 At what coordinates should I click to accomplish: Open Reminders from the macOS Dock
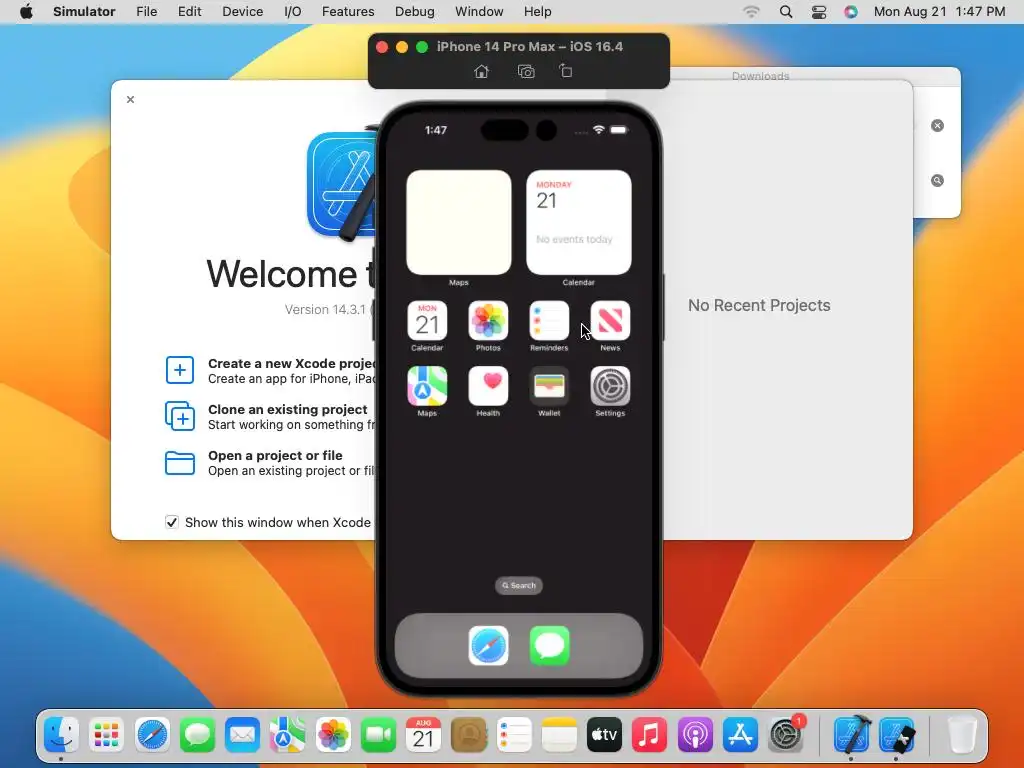click(x=514, y=735)
